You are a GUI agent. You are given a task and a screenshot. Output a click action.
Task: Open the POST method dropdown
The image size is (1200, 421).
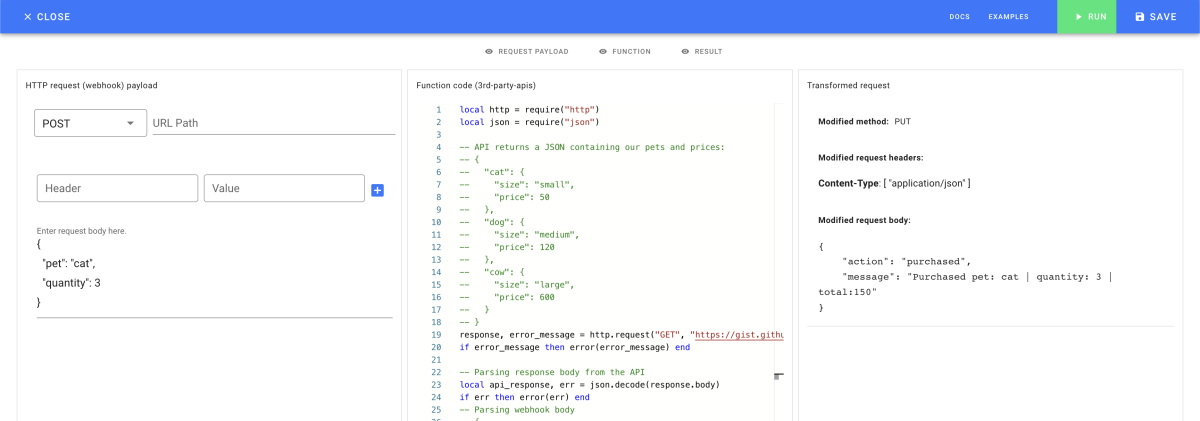[x=90, y=123]
